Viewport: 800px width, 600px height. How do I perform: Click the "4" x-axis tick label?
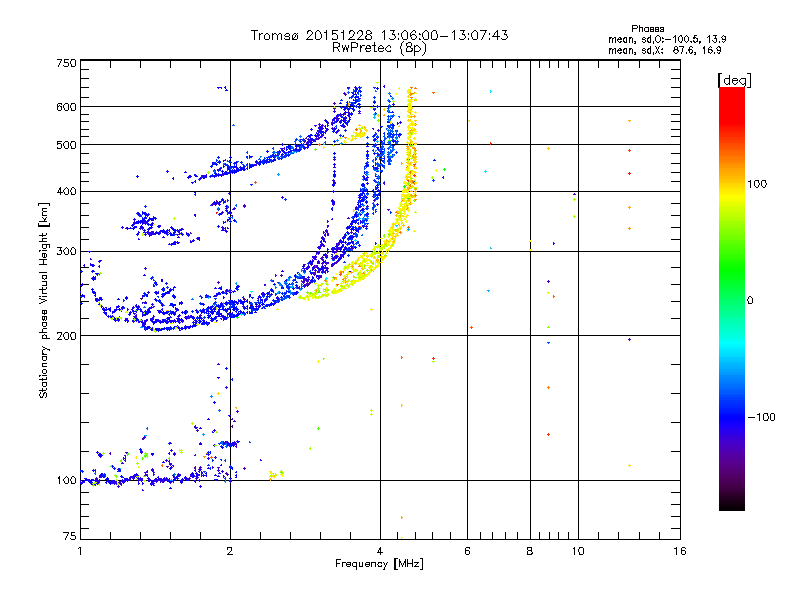380,551
